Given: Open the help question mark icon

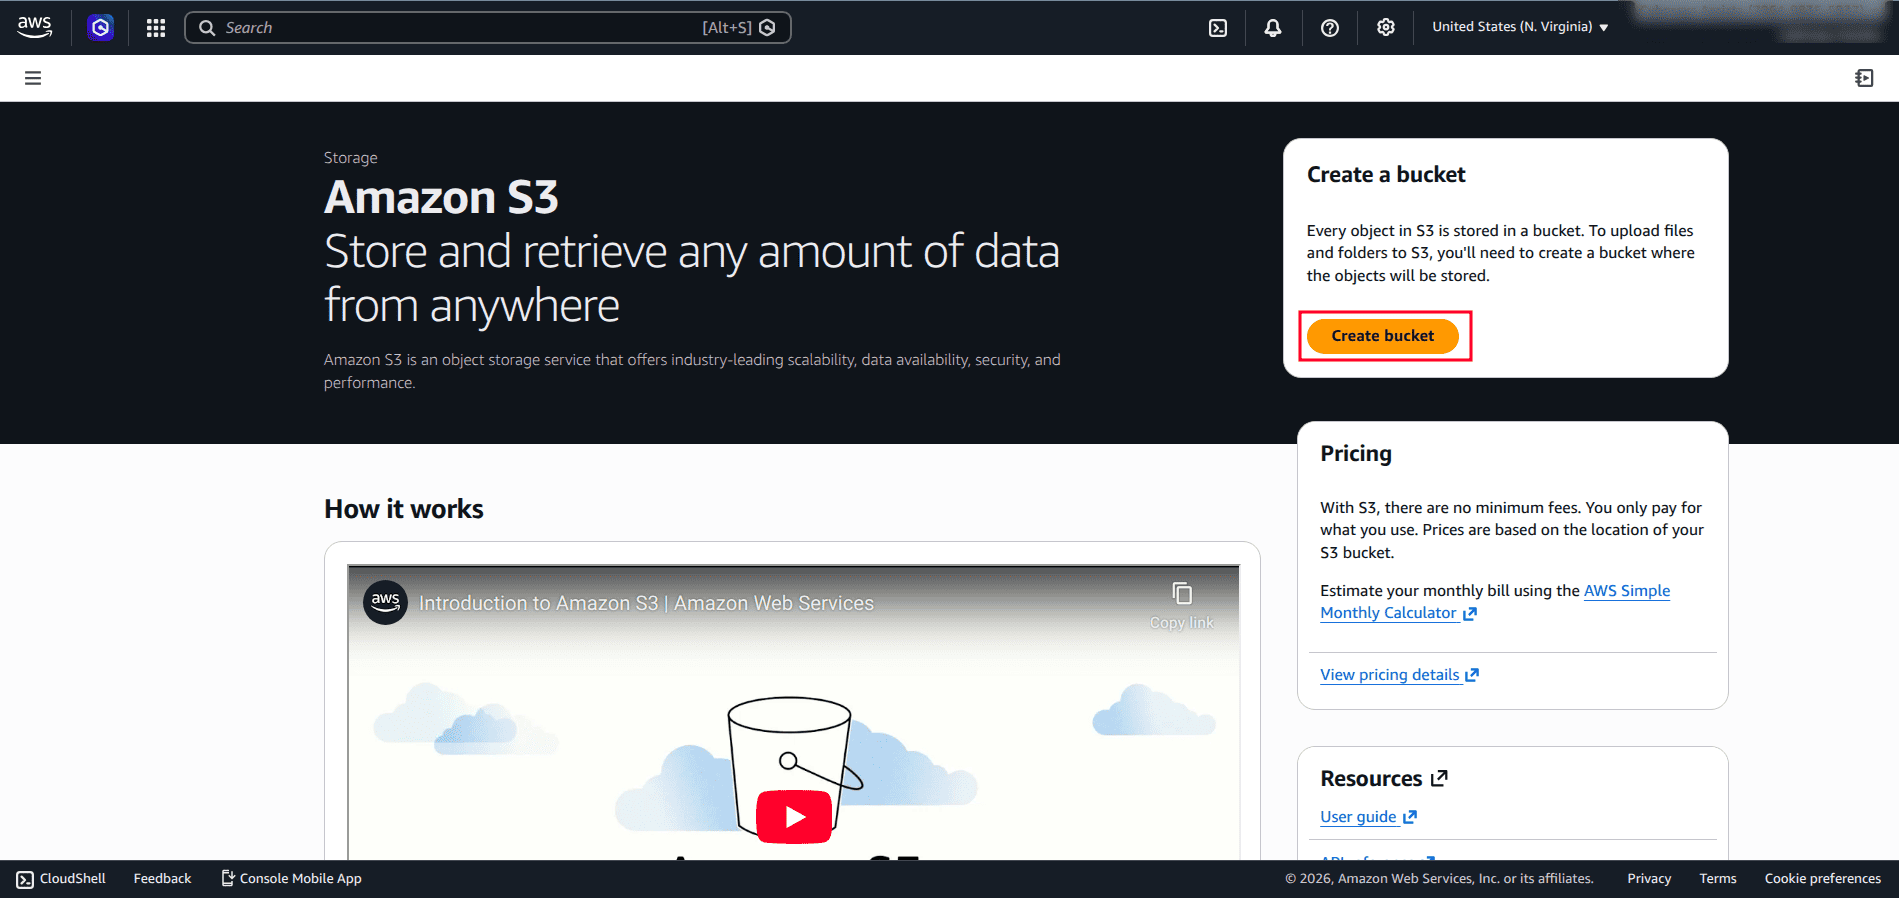Looking at the screenshot, I should click(x=1330, y=28).
